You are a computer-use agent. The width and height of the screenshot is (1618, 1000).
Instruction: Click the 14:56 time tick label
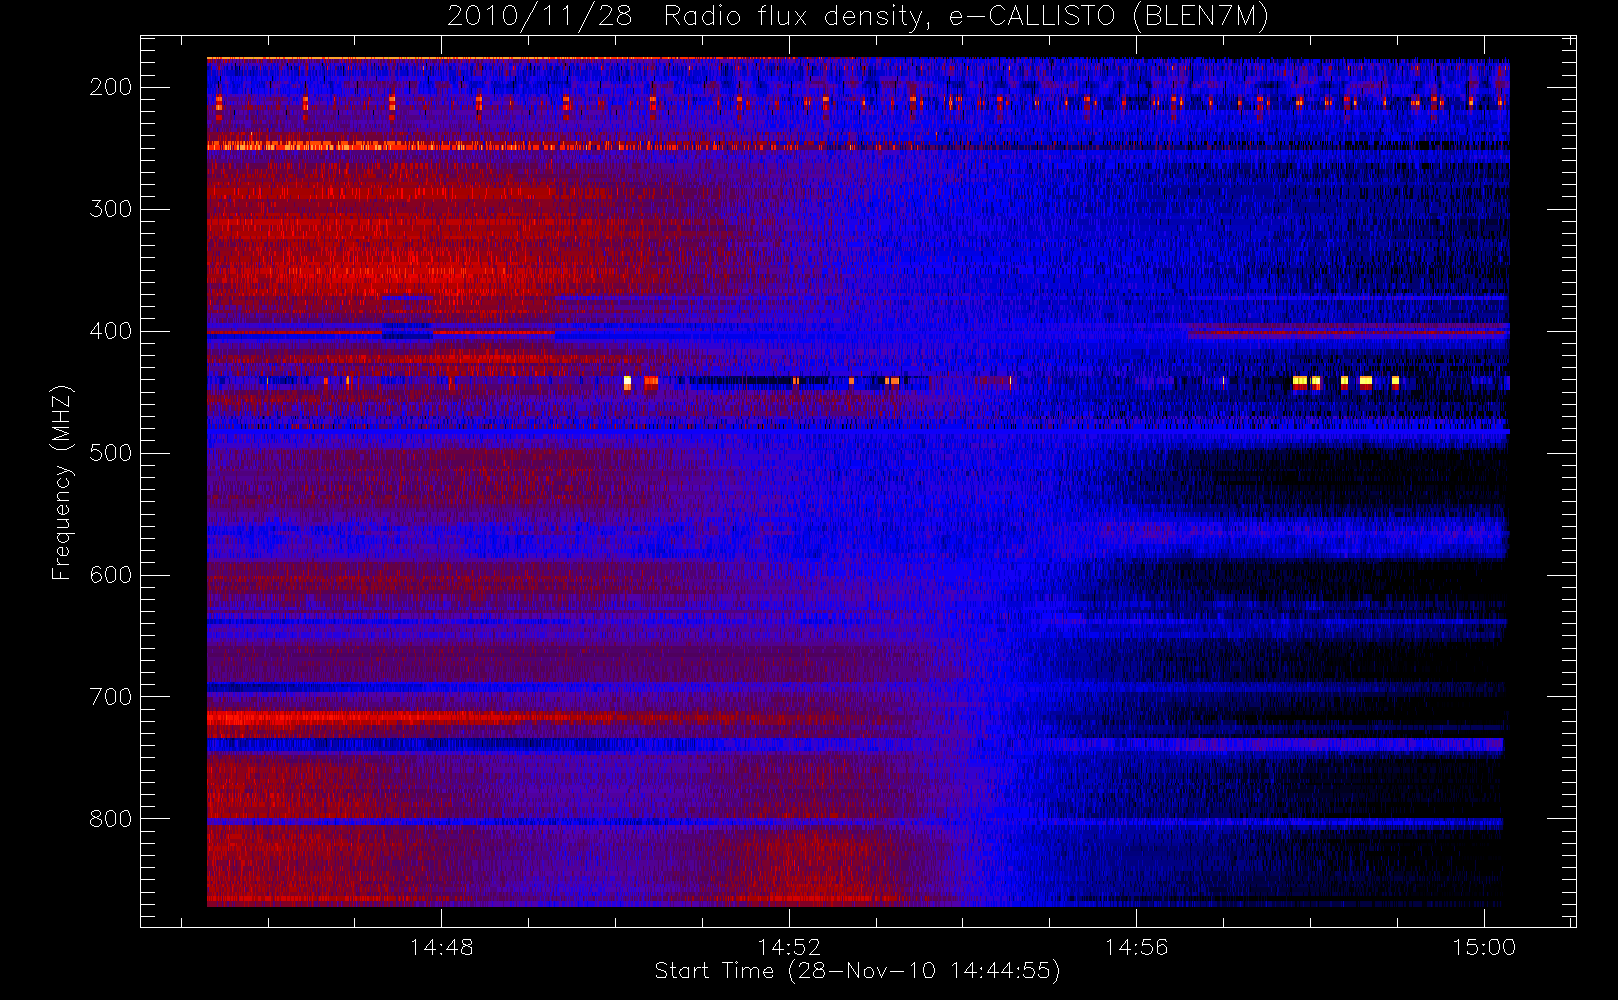(x=1136, y=947)
